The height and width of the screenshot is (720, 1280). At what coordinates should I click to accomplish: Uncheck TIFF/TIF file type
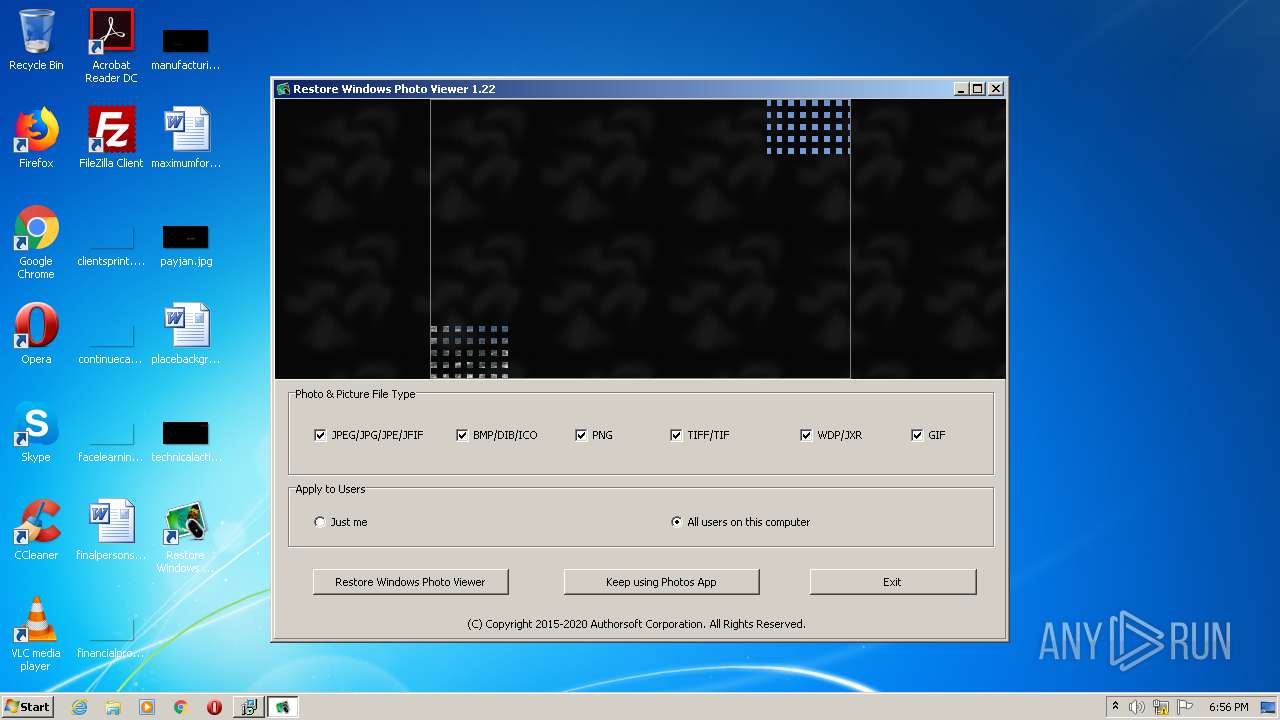pos(676,435)
